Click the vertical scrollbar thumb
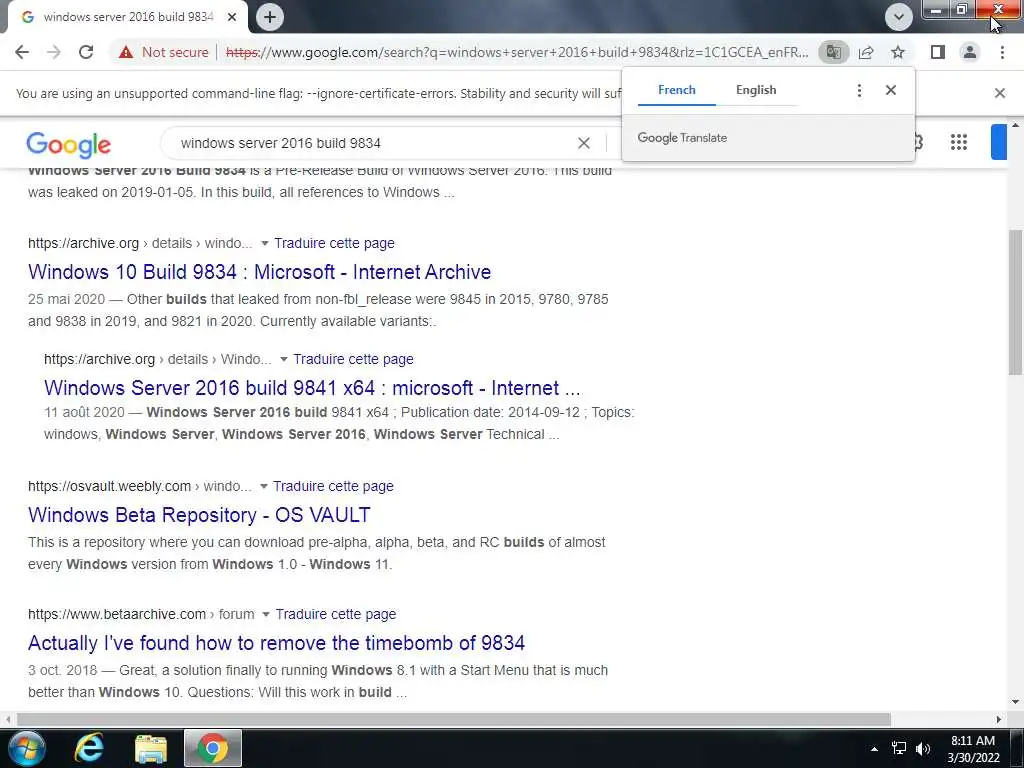Image resolution: width=1024 pixels, height=768 pixels. pos(1015,302)
